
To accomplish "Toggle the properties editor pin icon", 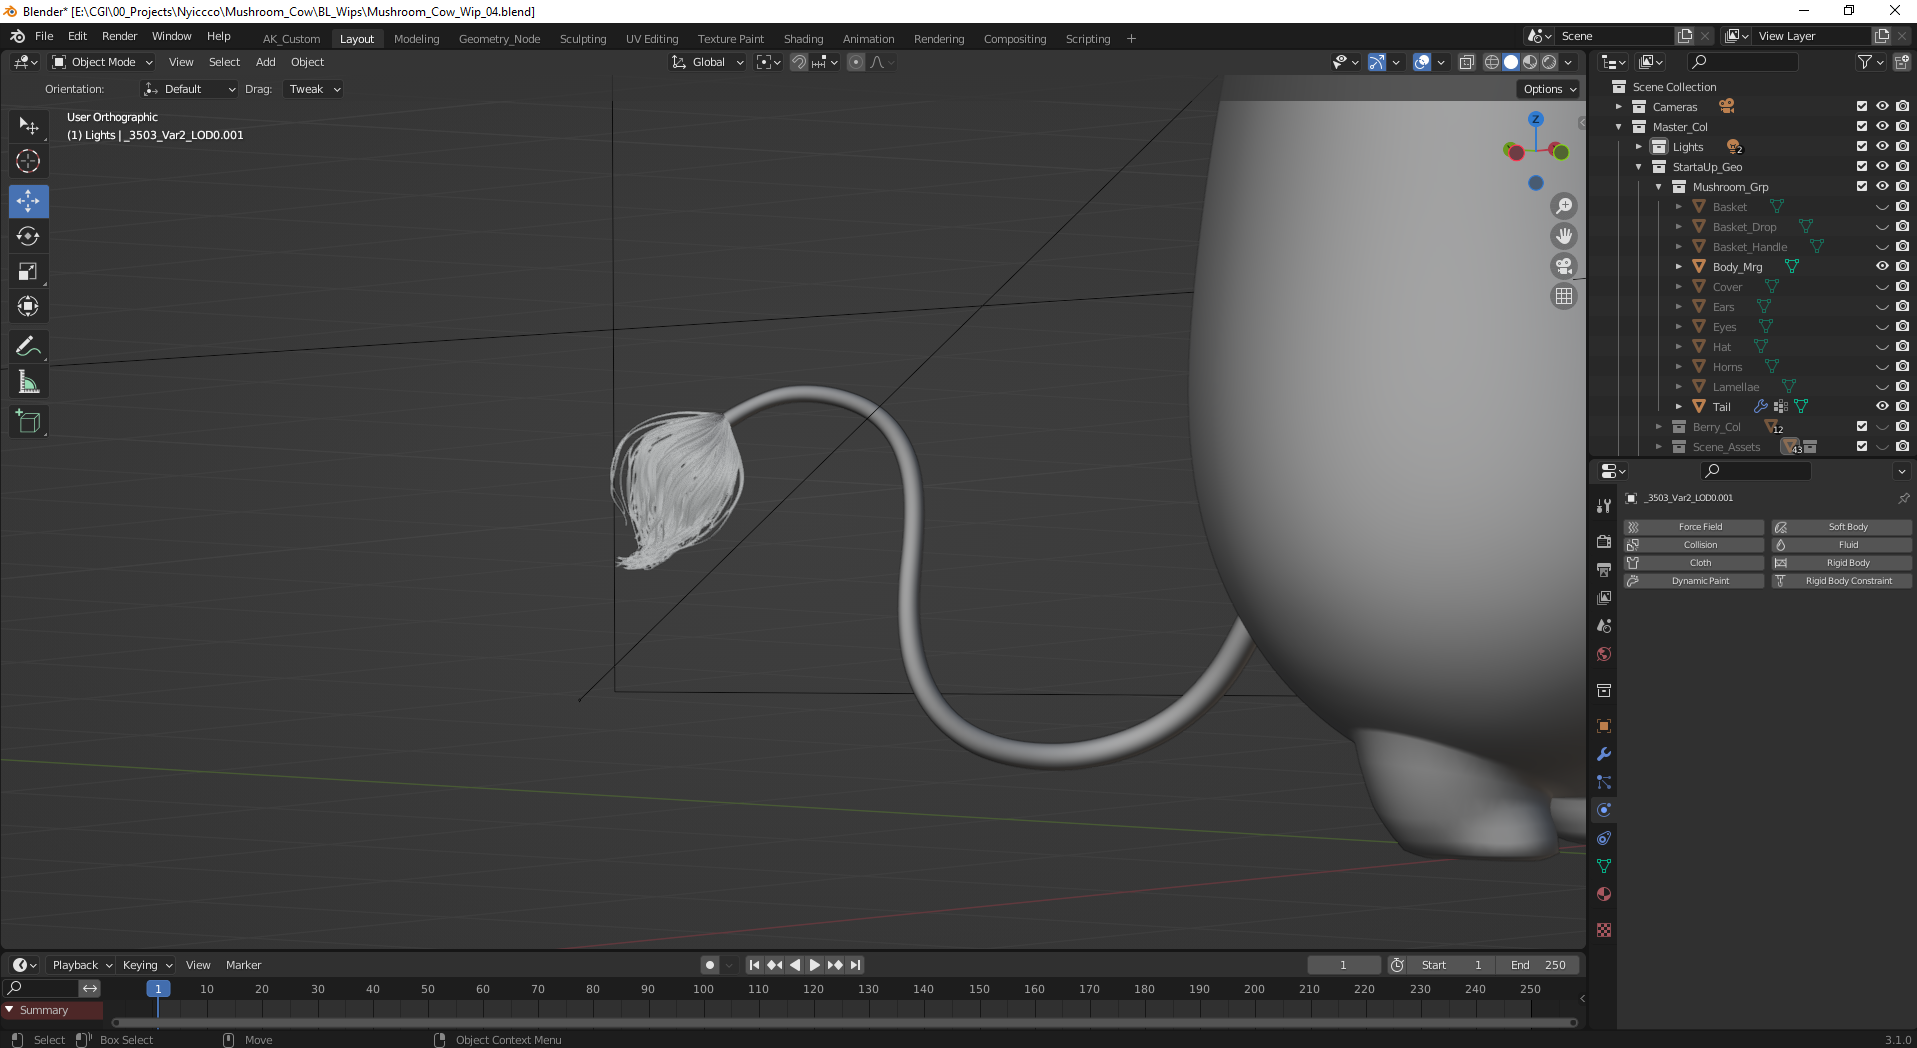I will pos(1903,498).
